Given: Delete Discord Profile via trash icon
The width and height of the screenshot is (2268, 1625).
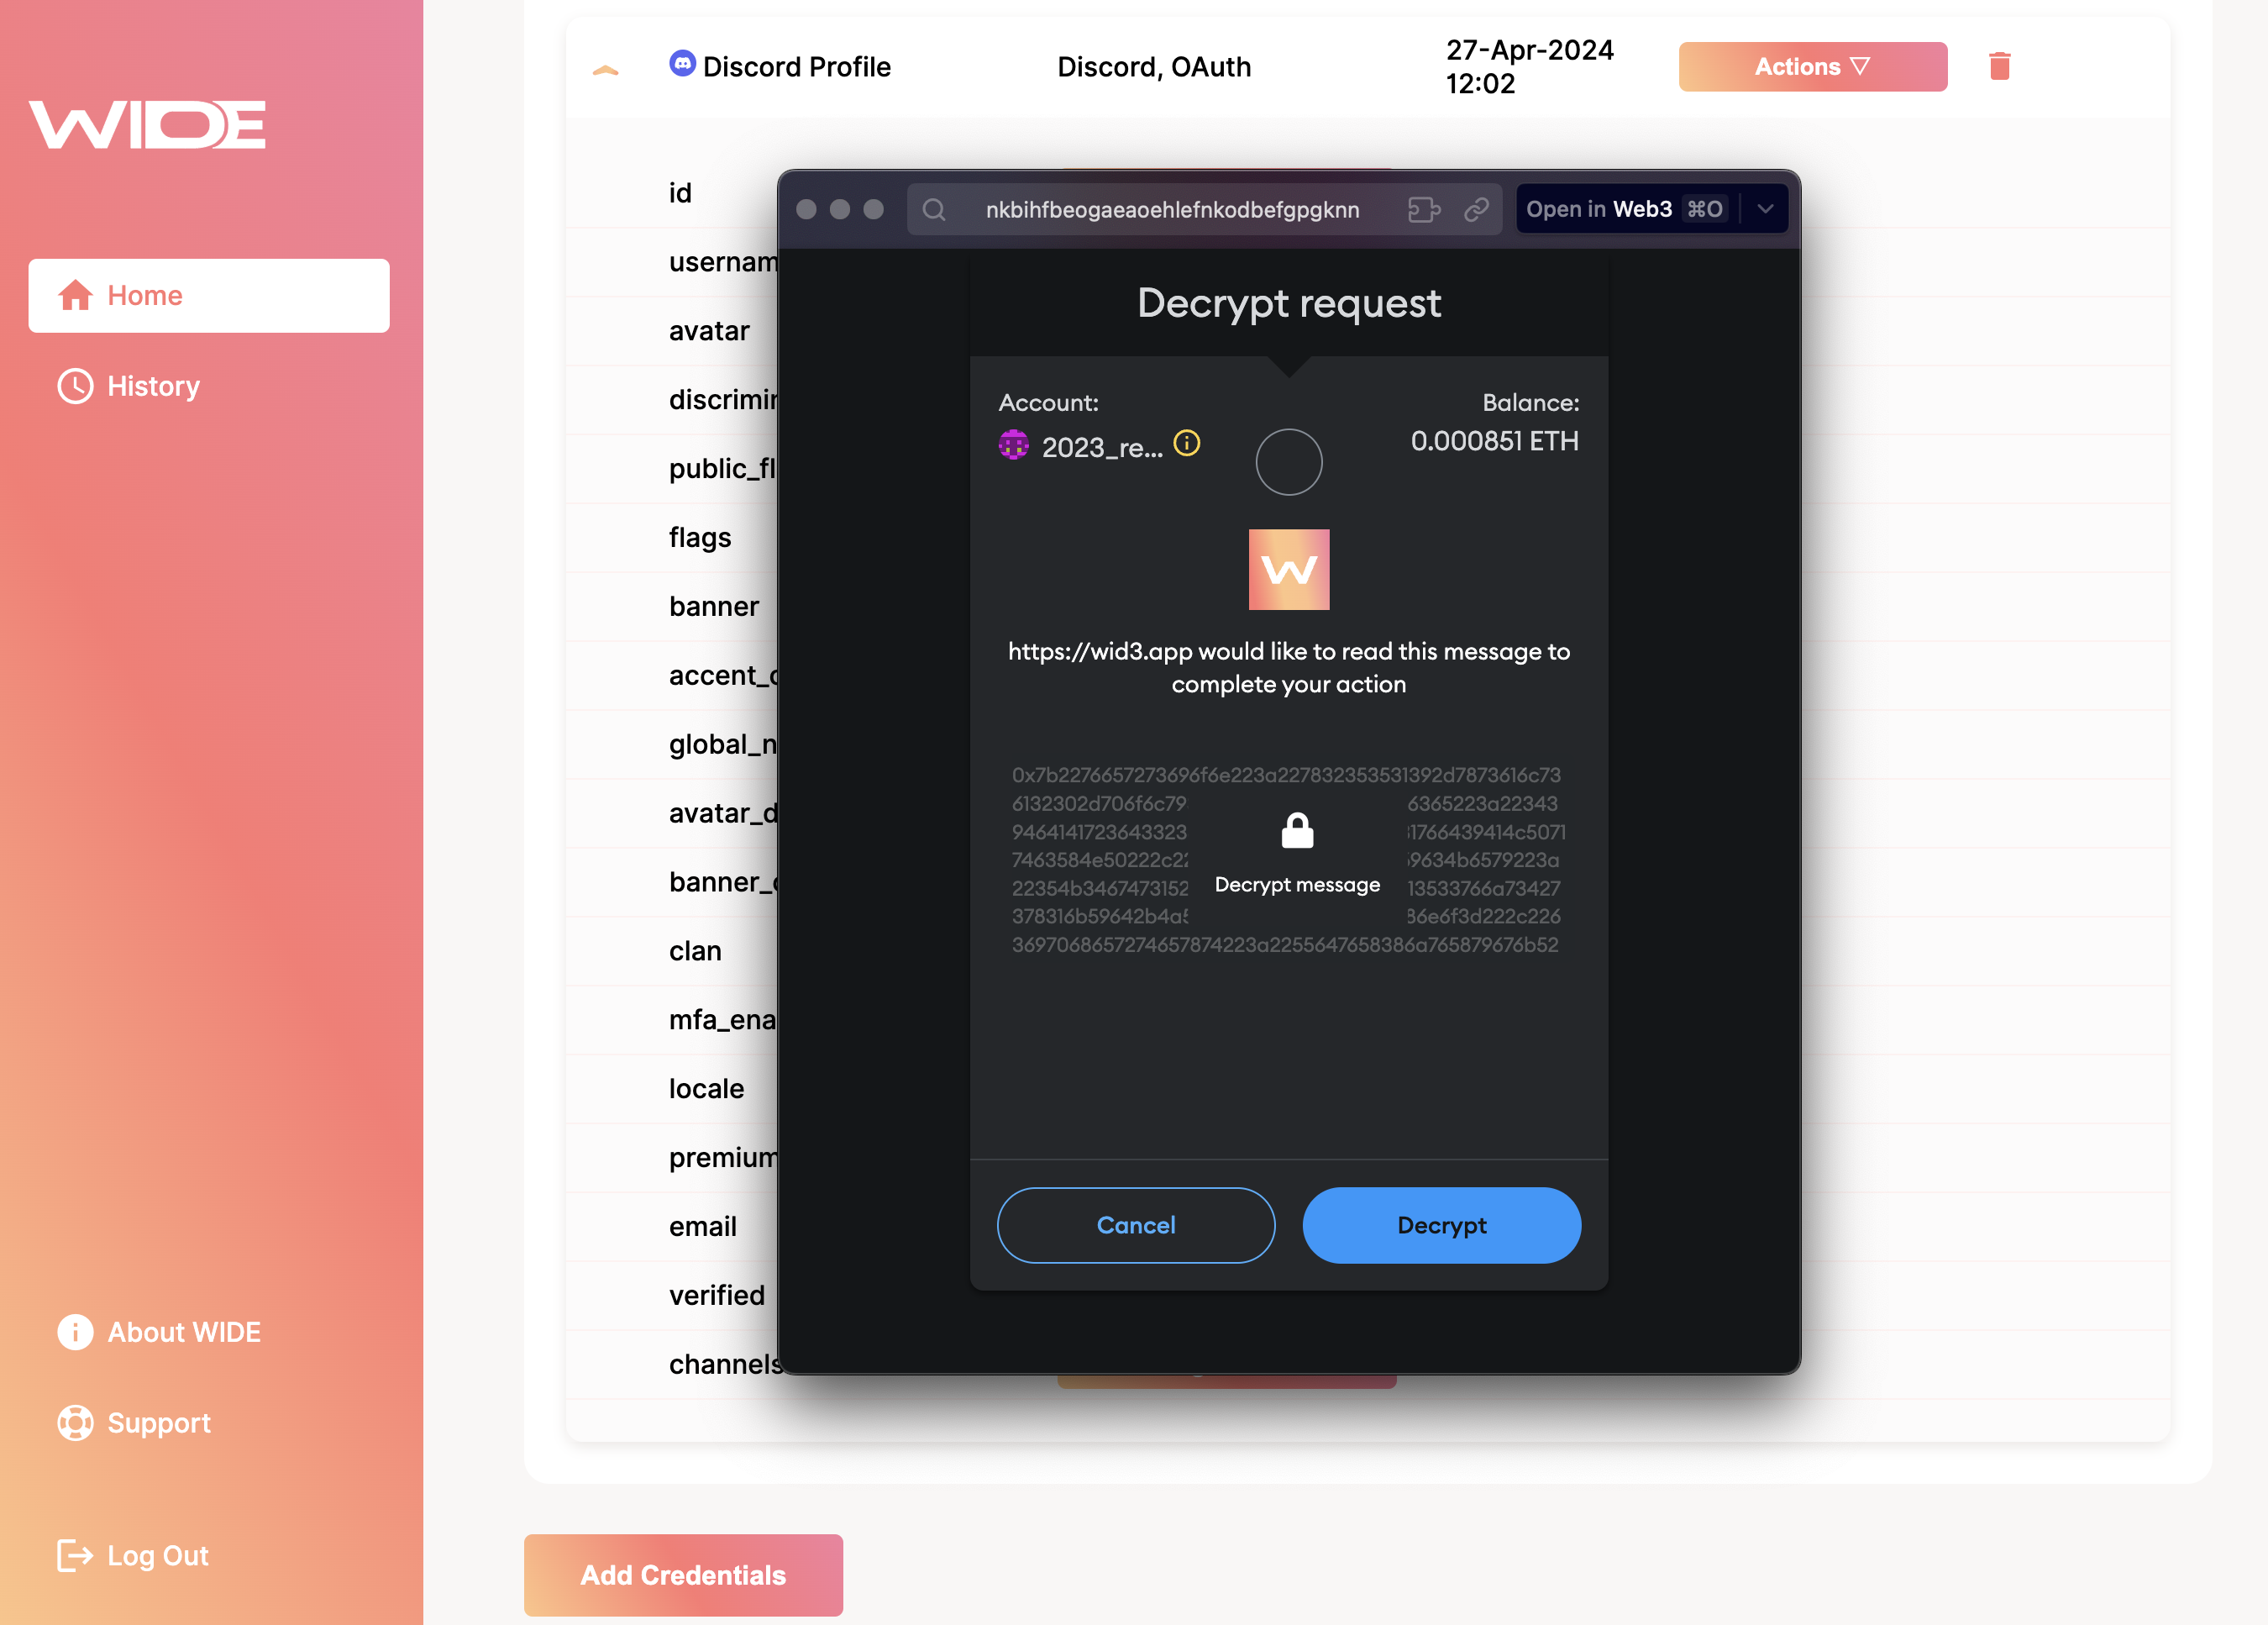Looking at the screenshot, I should coord(1999,66).
